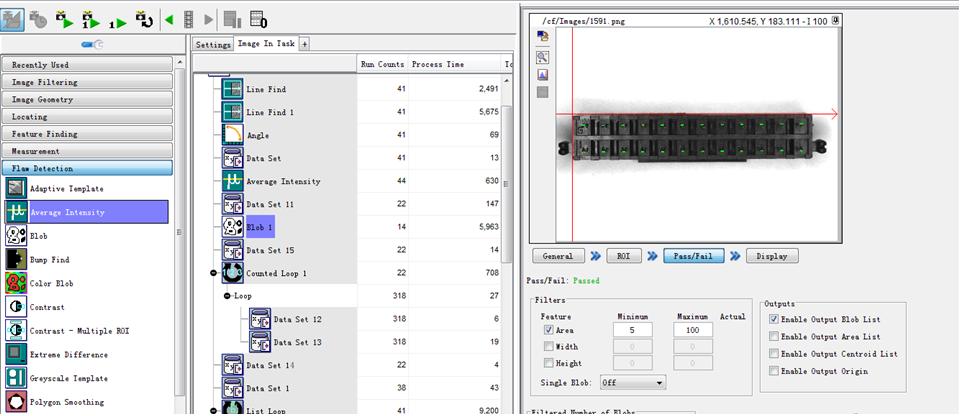Pick the Polygon Smoothing tool icon

16,403
